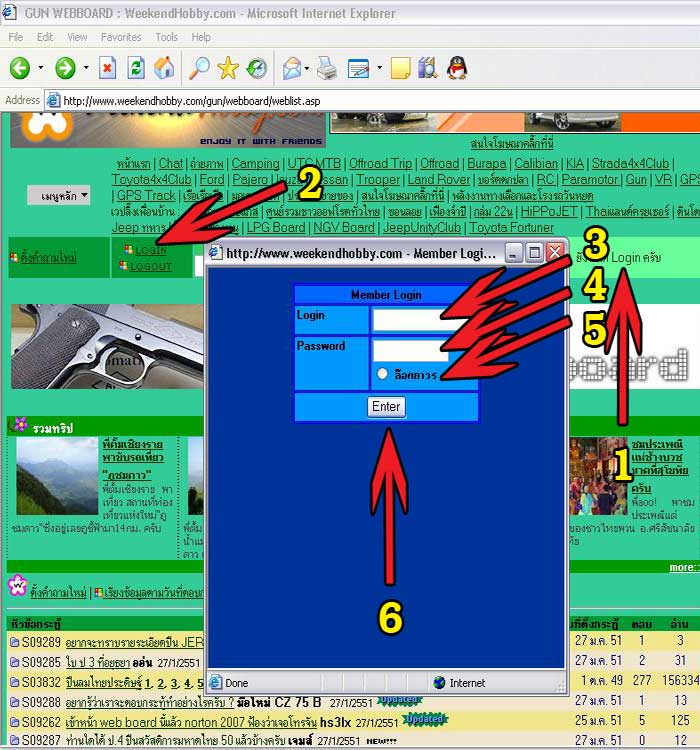Image resolution: width=700 pixels, height=750 pixels.
Task: Open Search with the magnifying glass icon
Action: (x=199, y=68)
